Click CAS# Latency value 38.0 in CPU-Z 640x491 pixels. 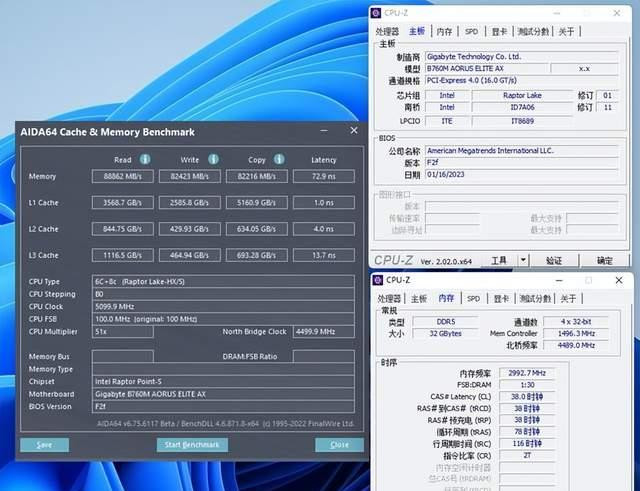click(527, 397)
